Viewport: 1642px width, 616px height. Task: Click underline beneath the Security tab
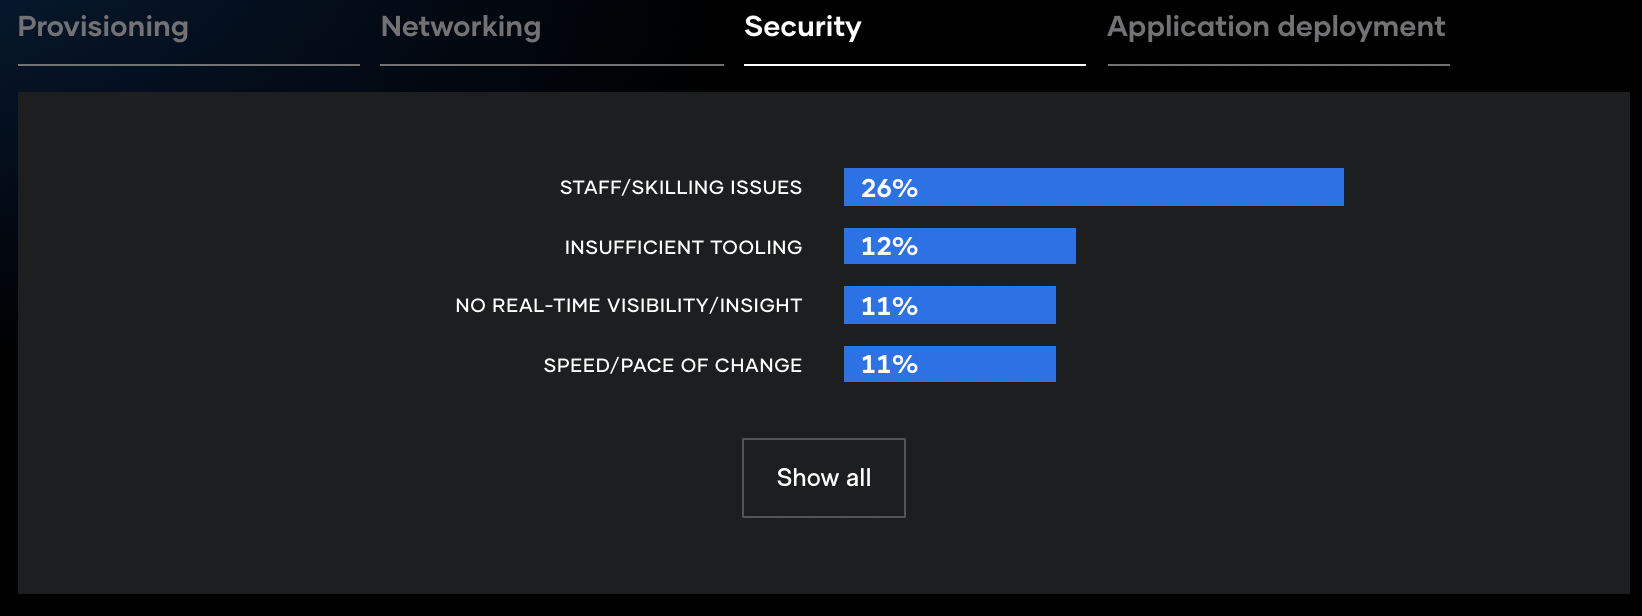915,65
